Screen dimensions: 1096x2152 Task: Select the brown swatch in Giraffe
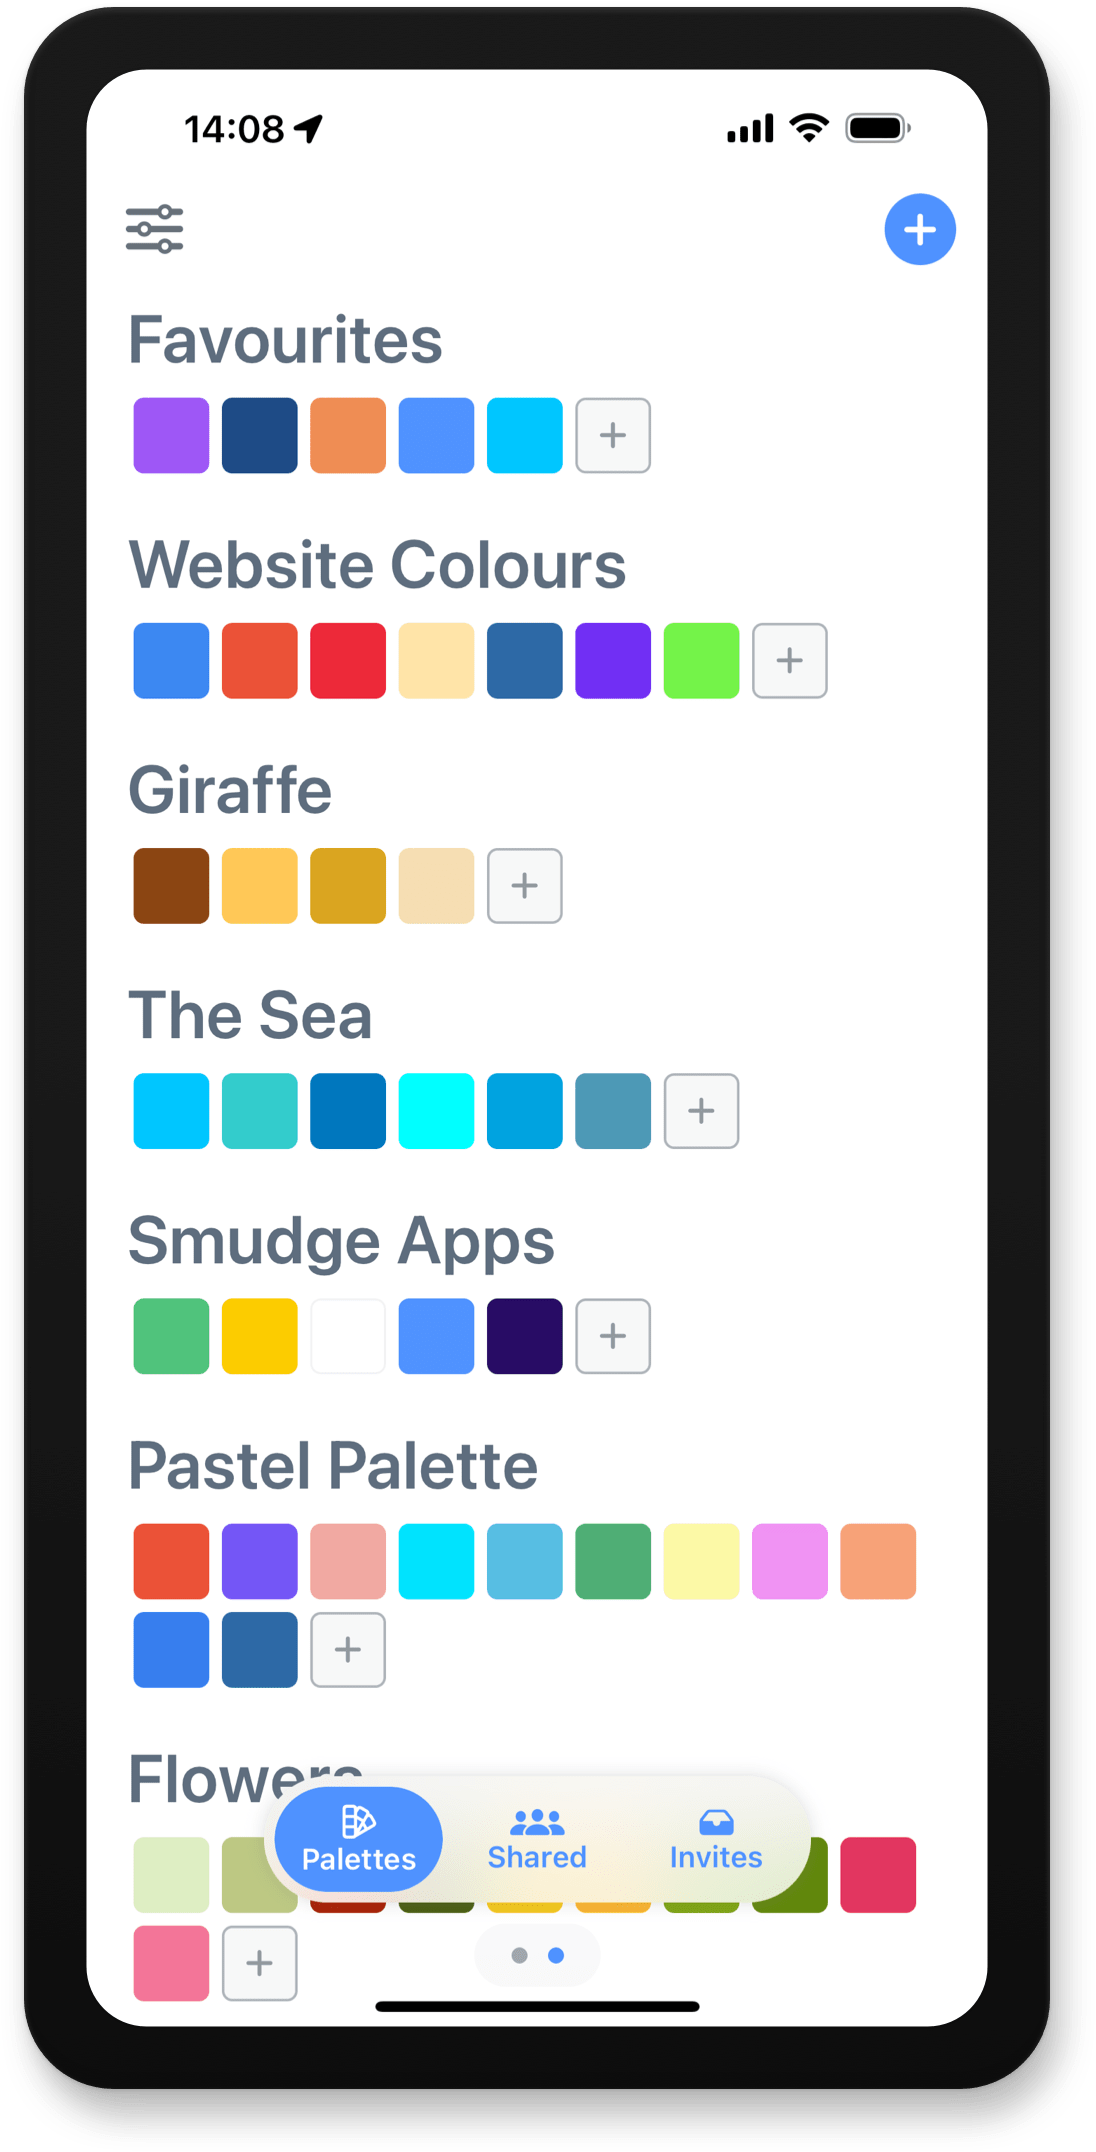170,885
